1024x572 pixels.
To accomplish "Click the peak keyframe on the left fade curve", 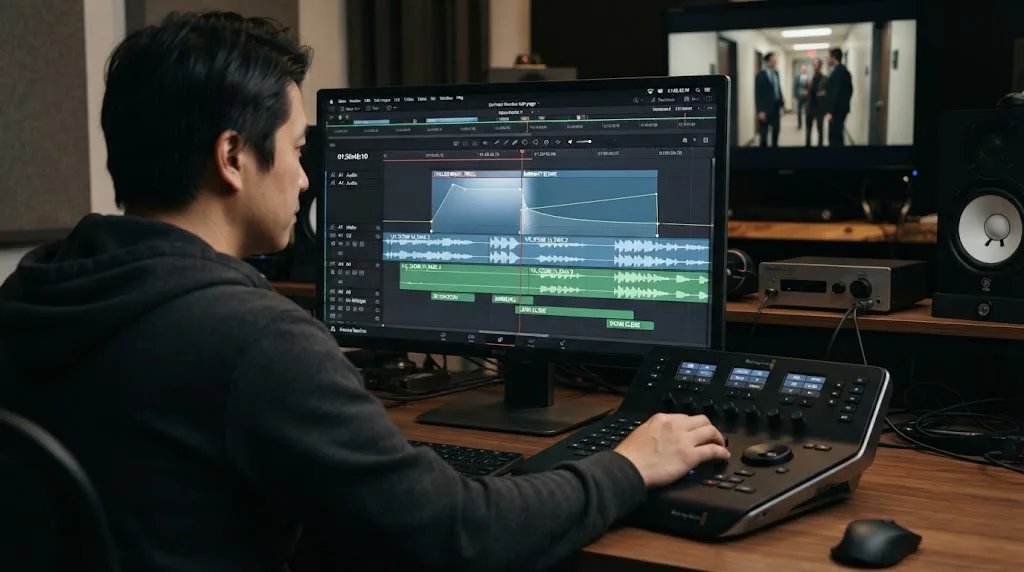I will click(453, 185).
